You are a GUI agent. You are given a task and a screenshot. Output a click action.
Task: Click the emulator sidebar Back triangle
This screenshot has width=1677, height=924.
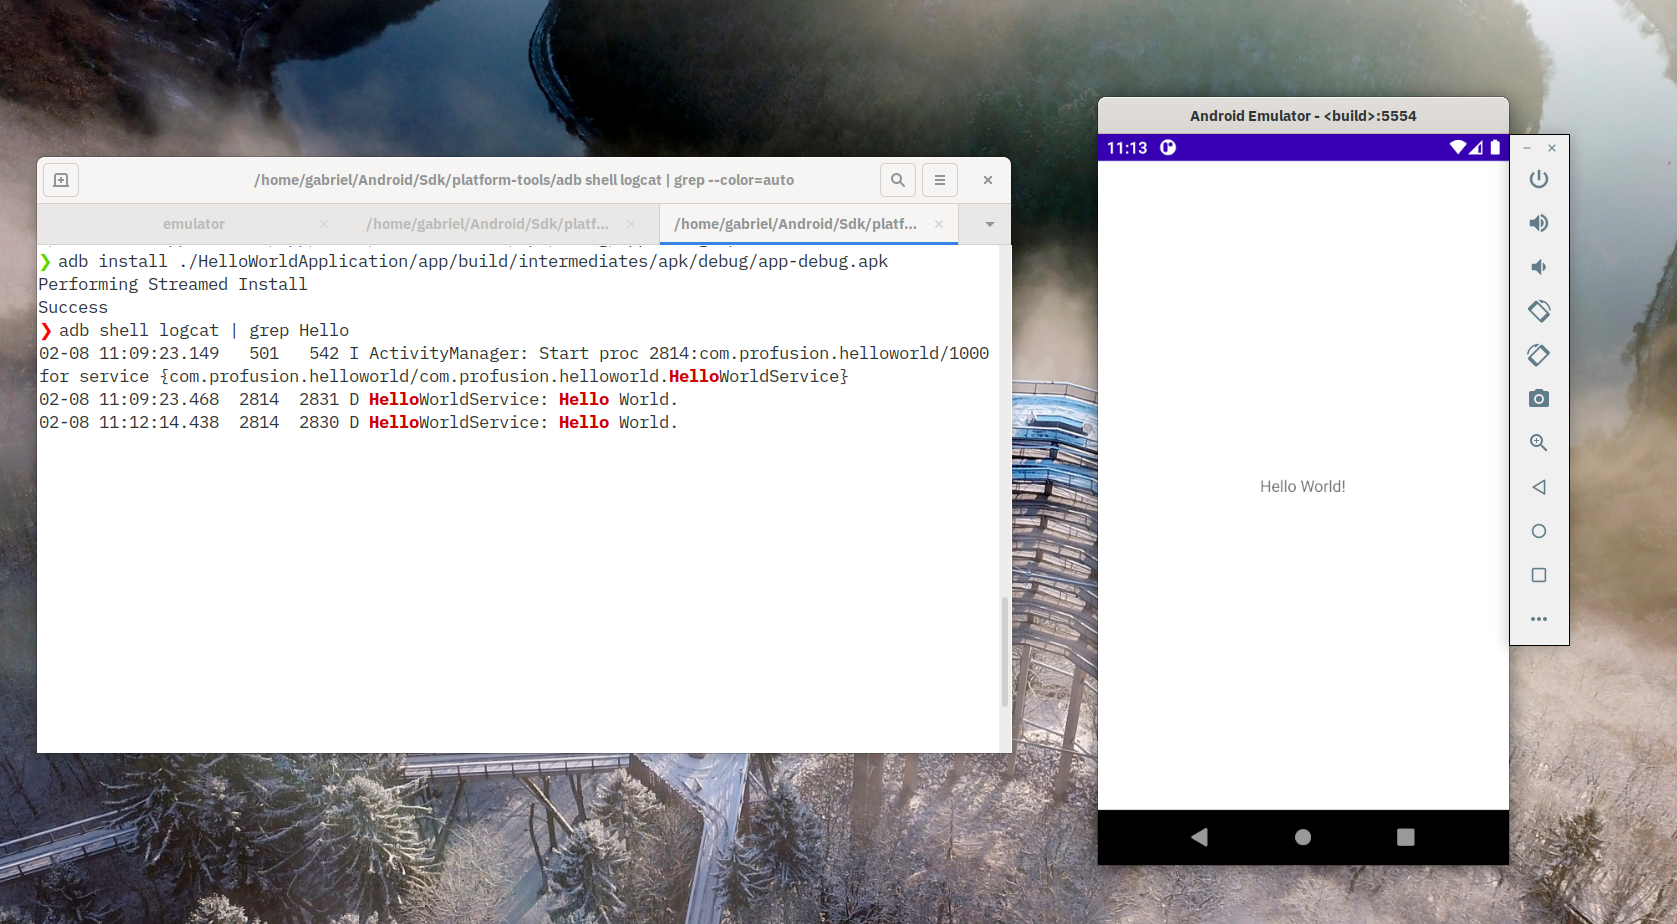(x=1539, y=487)
